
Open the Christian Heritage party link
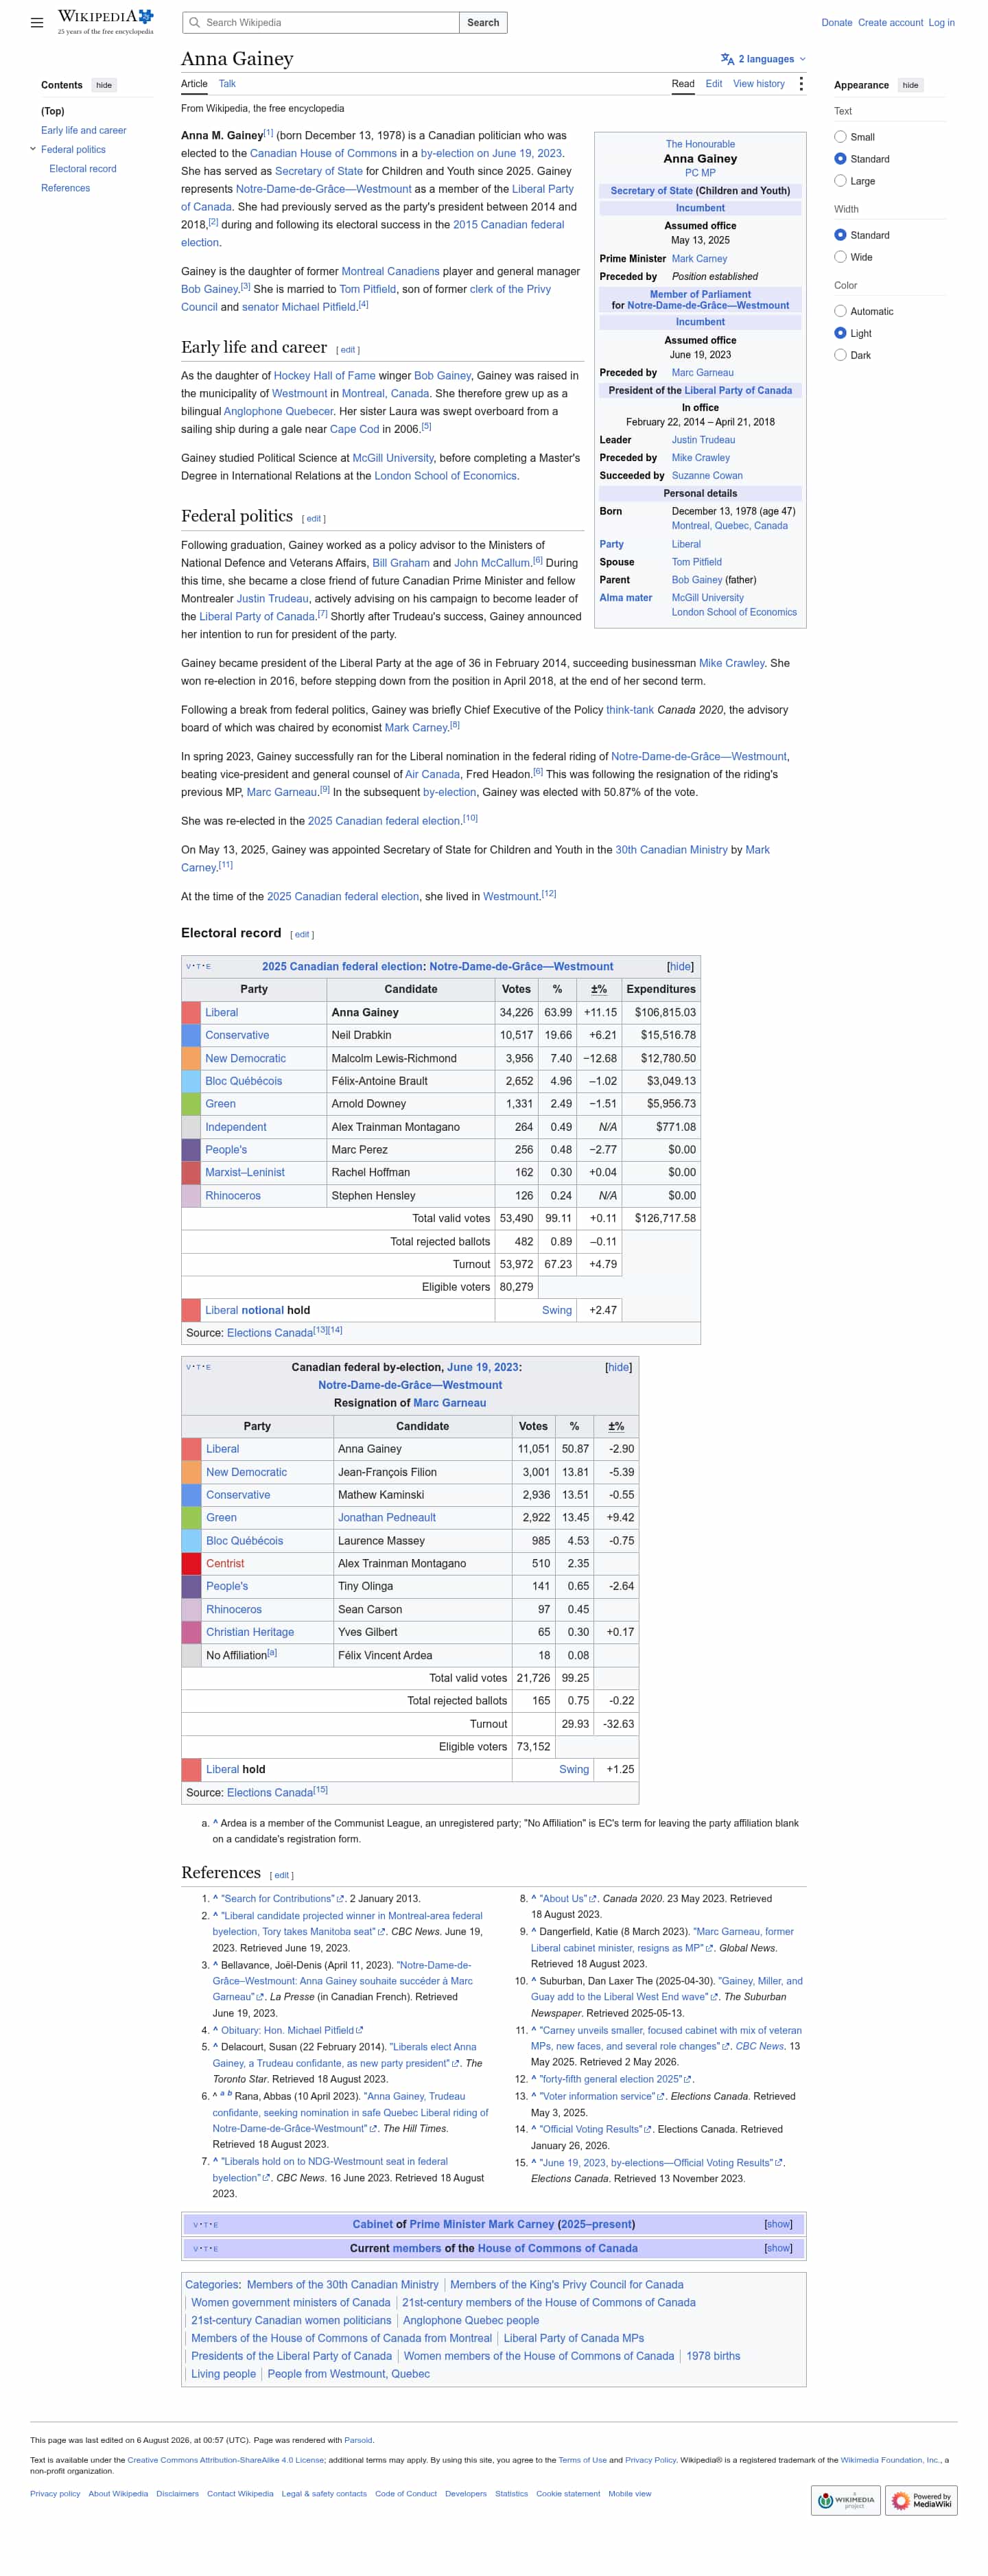tap(250, 1632)
